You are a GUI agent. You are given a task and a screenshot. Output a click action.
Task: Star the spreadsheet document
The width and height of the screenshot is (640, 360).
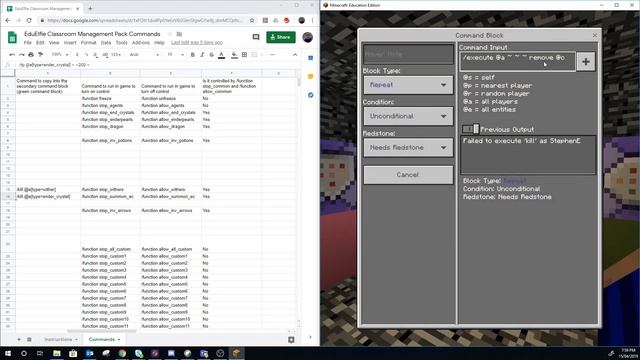[x=170, y=34]
